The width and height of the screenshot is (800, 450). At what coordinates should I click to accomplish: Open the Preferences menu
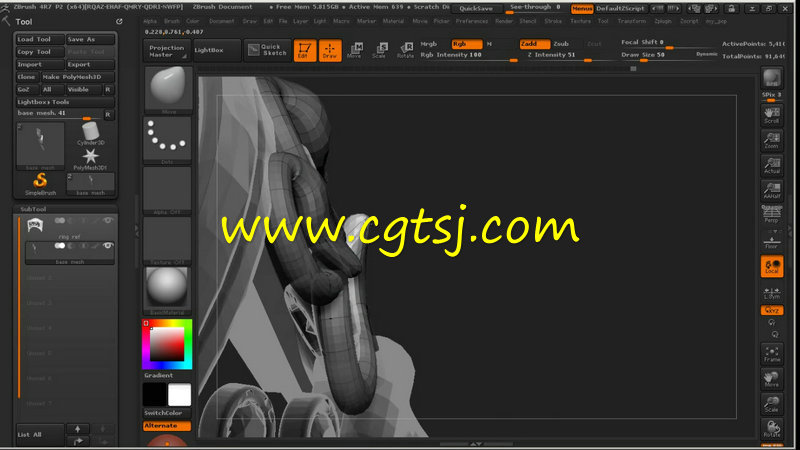[x=472, y=21]
